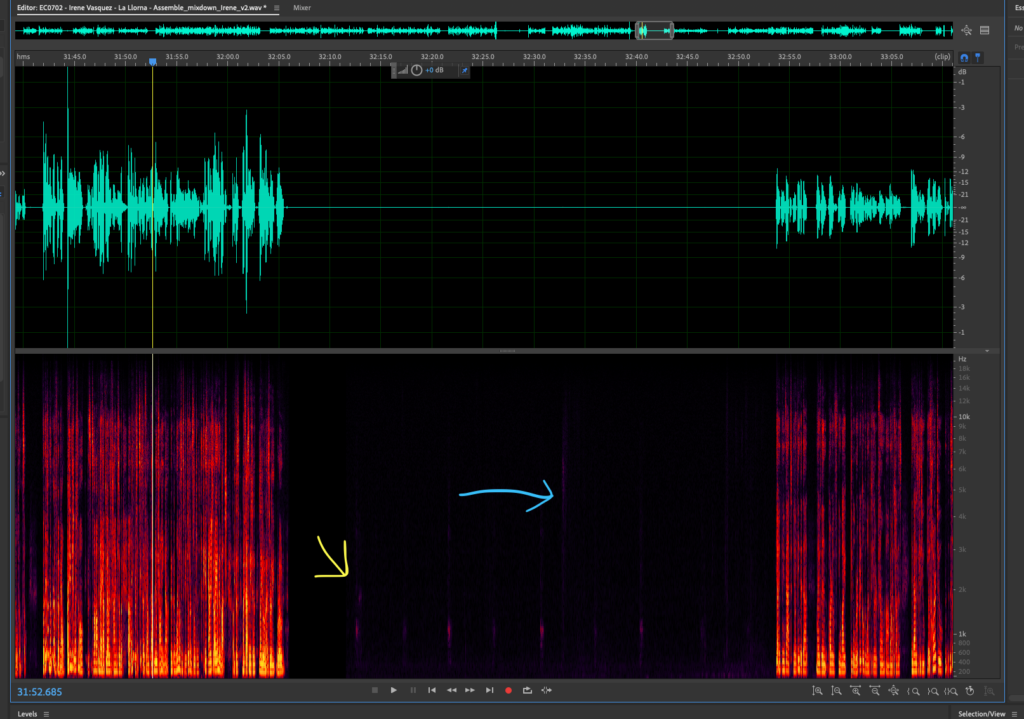The height and width of the screenshot is (719, 1024).
Task: Click the Stop playback button
Action: click(375, 690)
